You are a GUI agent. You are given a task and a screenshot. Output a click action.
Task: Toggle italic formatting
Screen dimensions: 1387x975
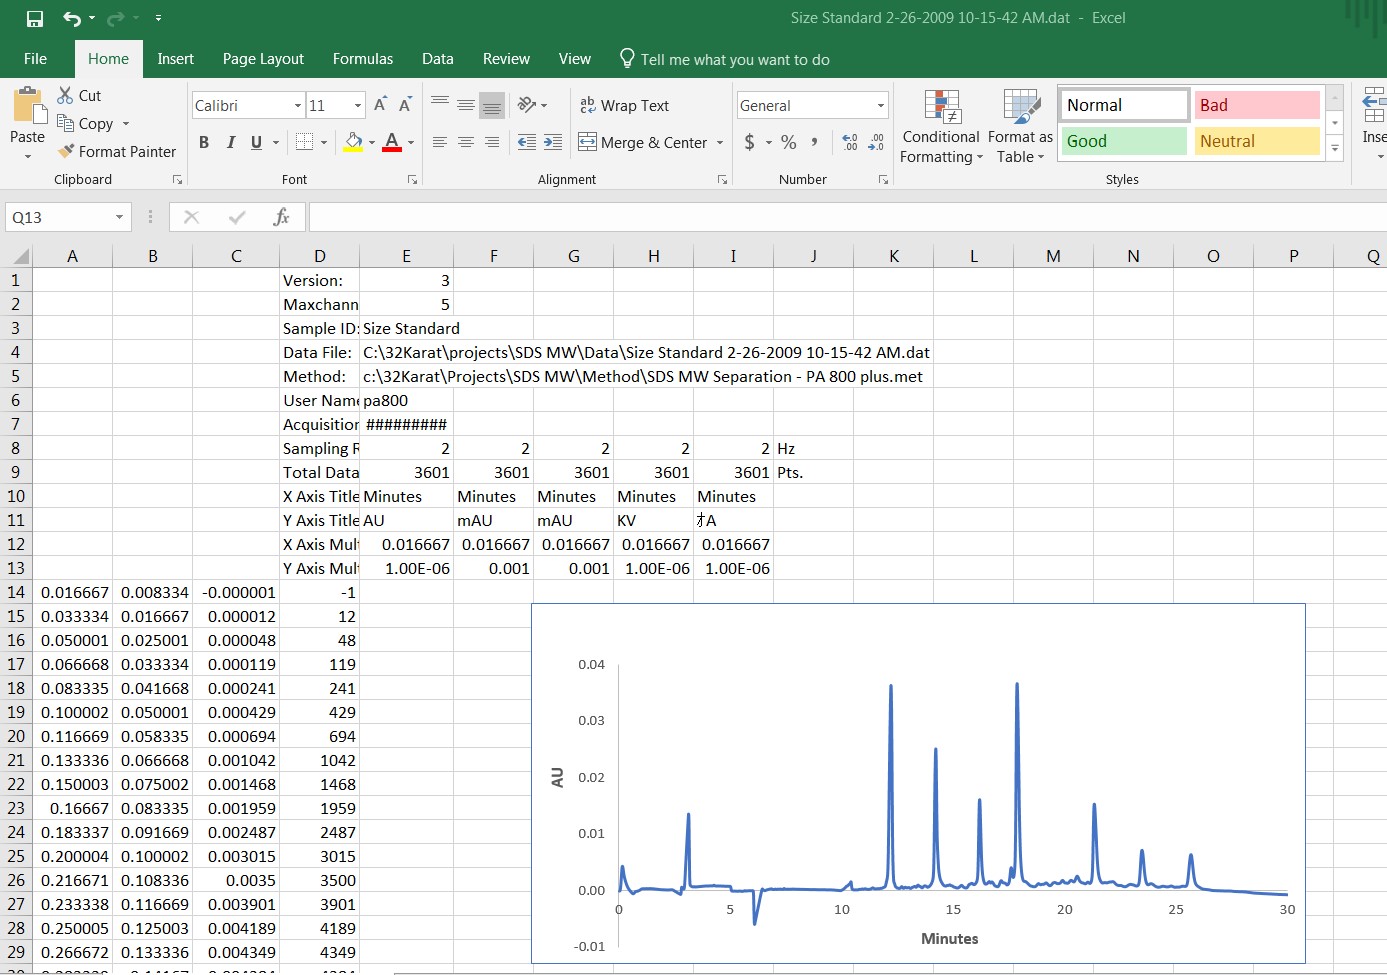pyautogui.click(x=230, y=142)
